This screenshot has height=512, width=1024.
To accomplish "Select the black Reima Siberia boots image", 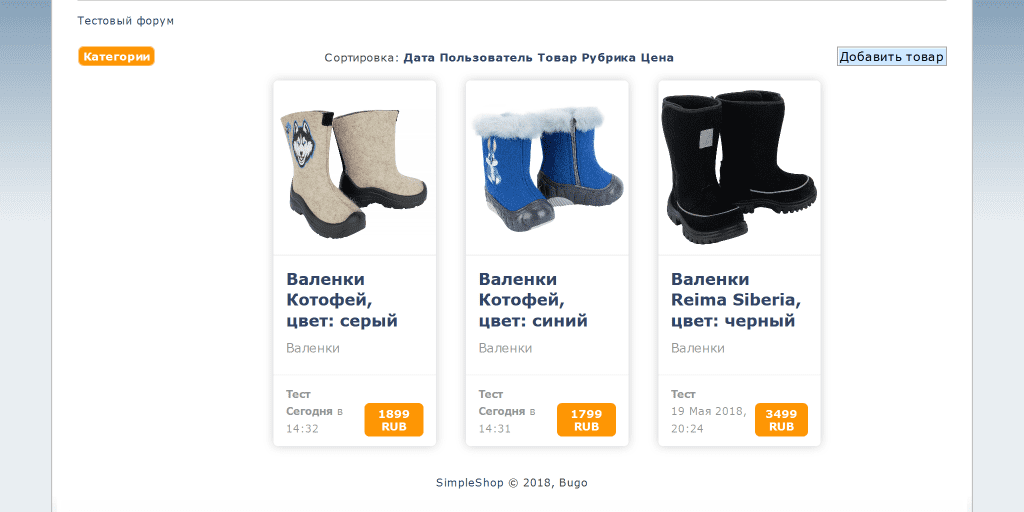I will point(739,168).
